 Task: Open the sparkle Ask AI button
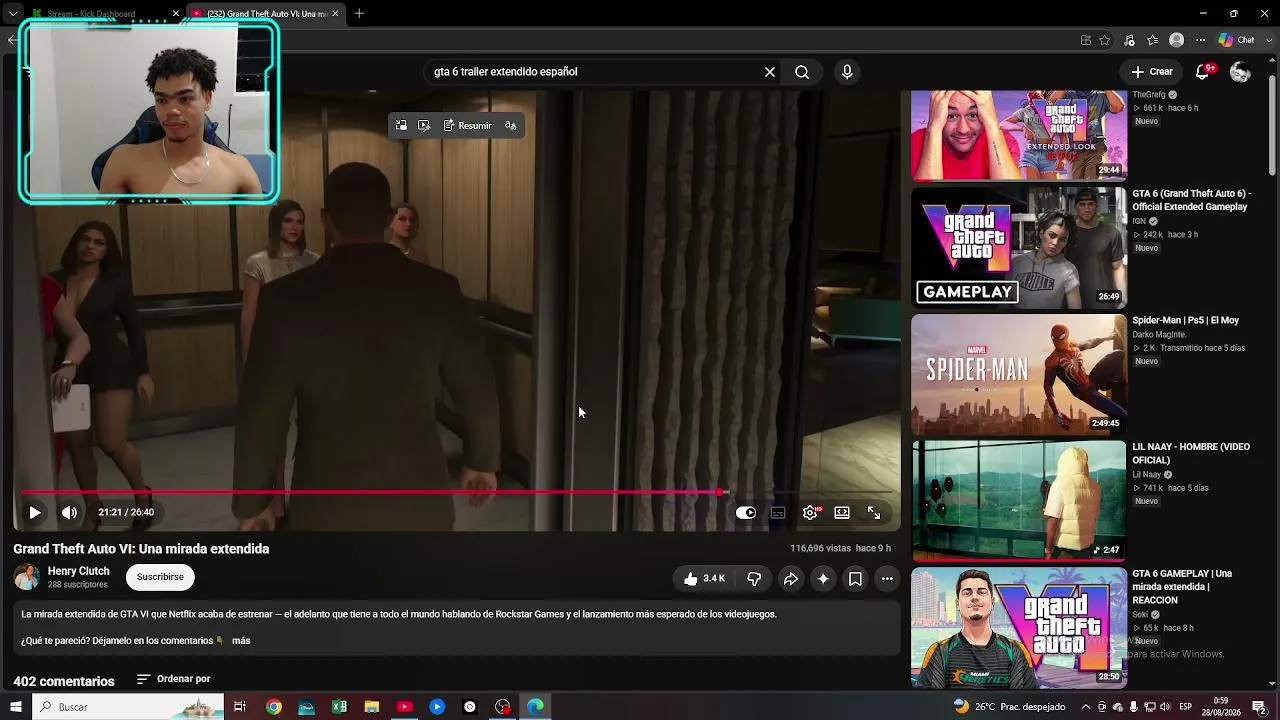click(823, 578)
